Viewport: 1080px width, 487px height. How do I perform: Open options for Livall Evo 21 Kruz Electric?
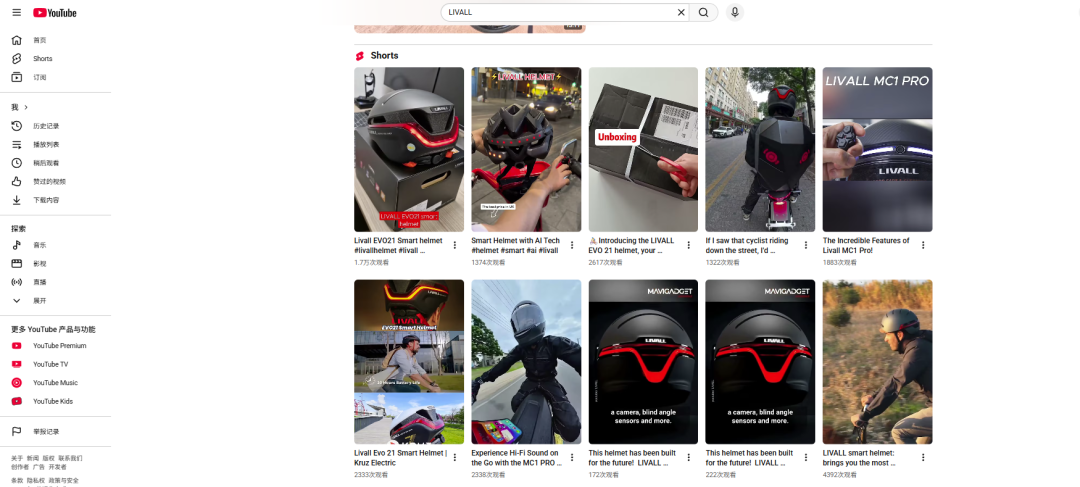point(455,457)
